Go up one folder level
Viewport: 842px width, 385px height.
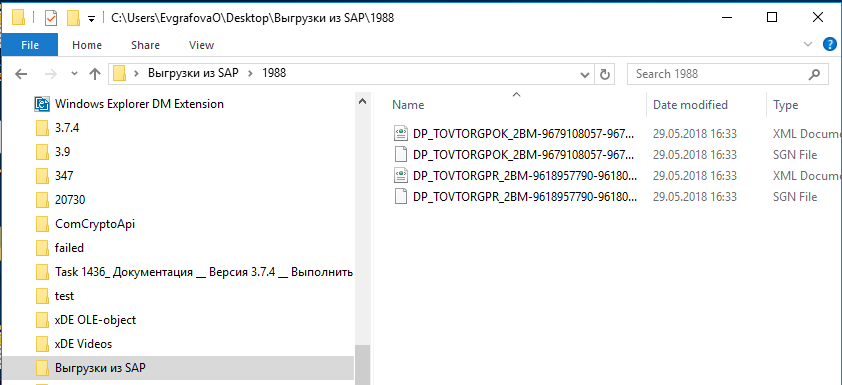click(95, 74)
